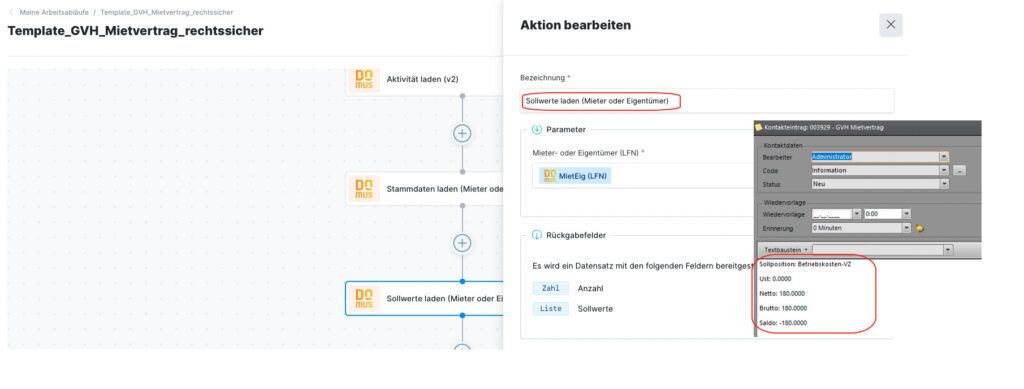Select the MietEig (LFN) parameter chip
The height and width of the screenshot is (389, 1024).
[575, 176]
